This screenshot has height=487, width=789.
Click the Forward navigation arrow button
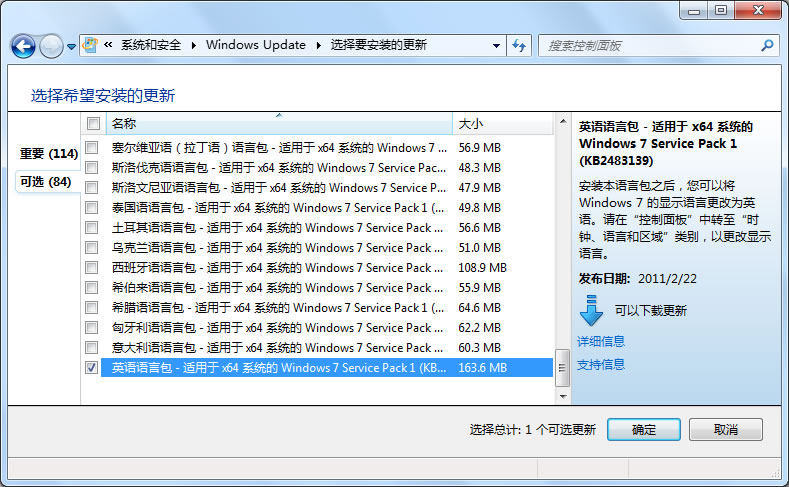51,46
